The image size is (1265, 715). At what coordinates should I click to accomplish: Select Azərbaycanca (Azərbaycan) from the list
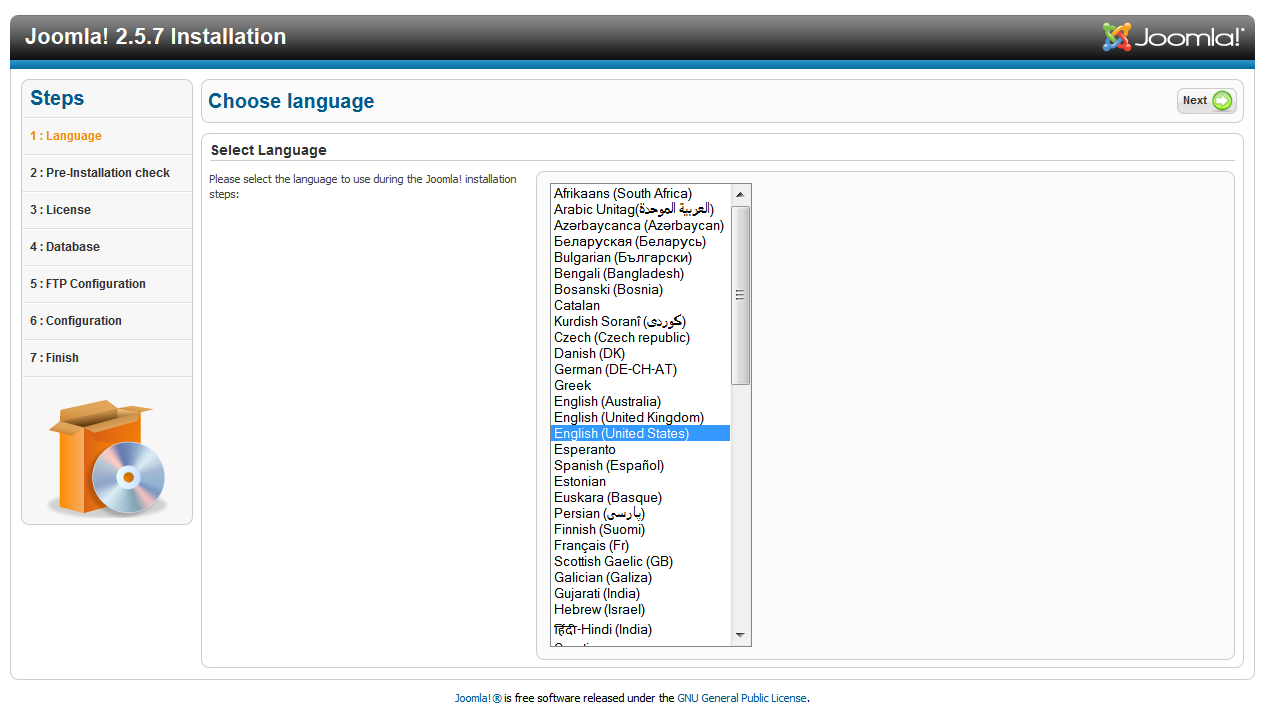click(640, 226)
